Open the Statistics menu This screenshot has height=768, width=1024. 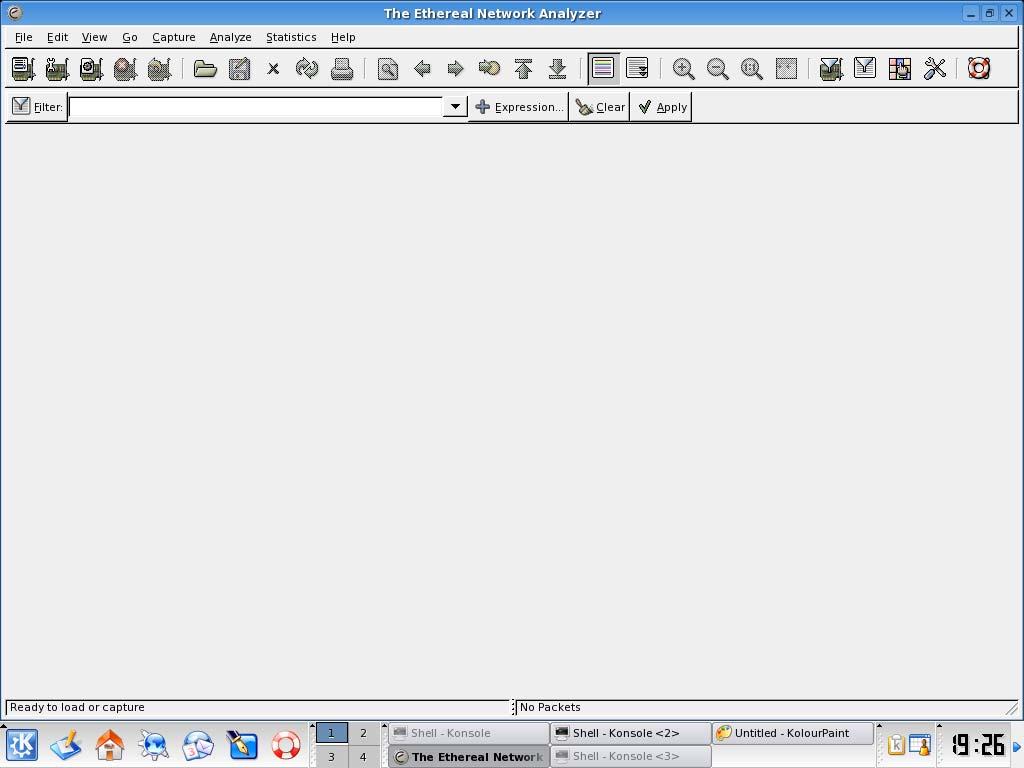click(291, 37)
